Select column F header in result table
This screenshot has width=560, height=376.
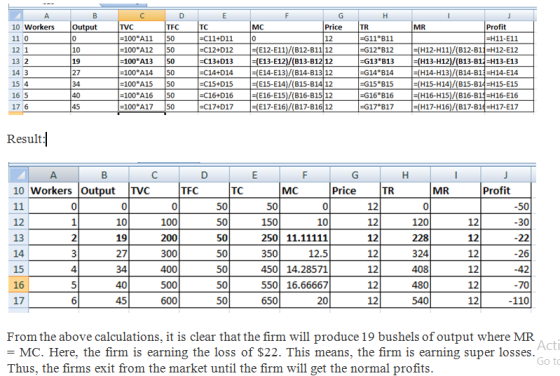pyautogui.click(x=305, y=175)
